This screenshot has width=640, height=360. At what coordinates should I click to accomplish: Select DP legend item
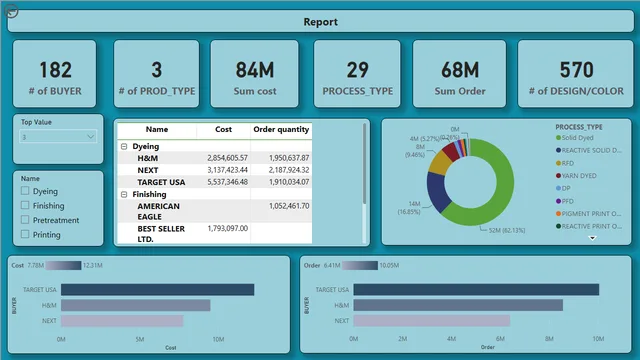[x=563, y=188]
